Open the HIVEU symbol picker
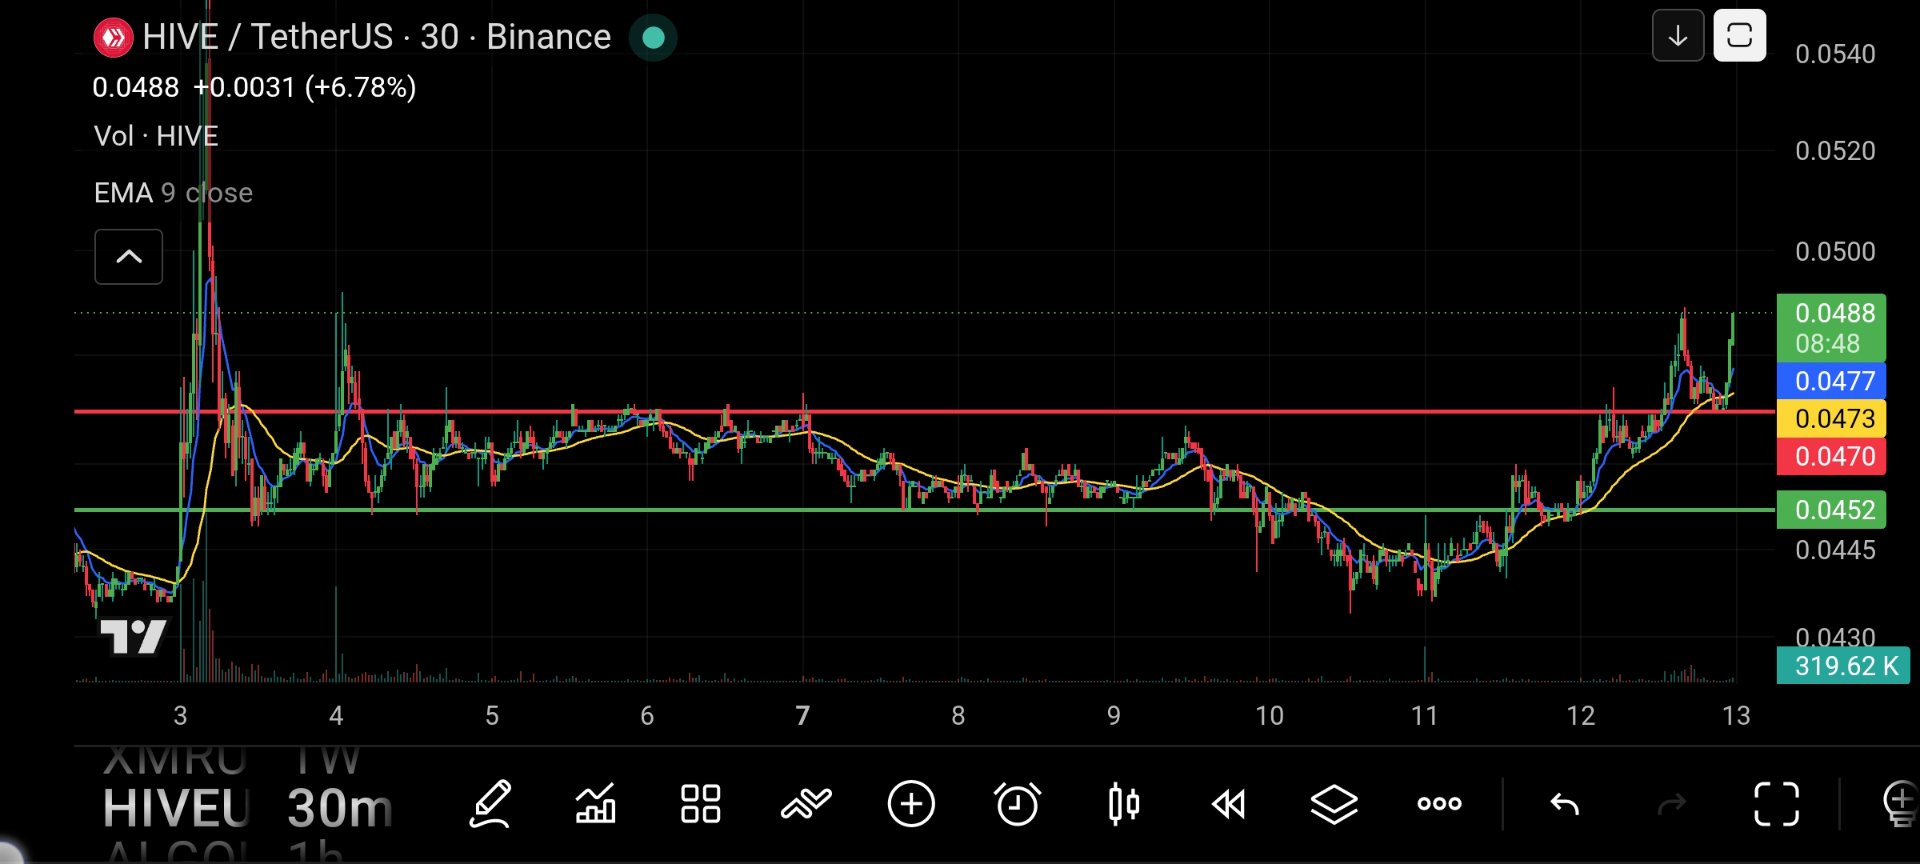 [x=176, y=808]
